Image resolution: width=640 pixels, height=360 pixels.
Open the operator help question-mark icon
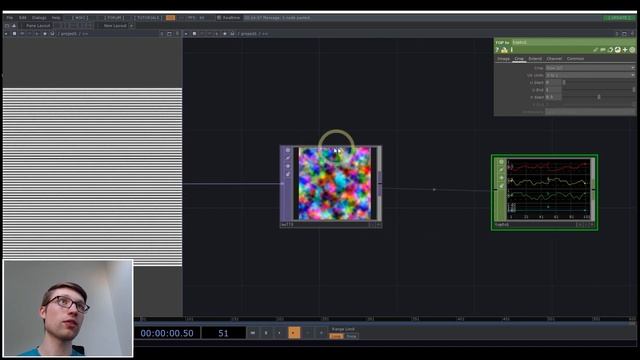(x=497, y=50)
